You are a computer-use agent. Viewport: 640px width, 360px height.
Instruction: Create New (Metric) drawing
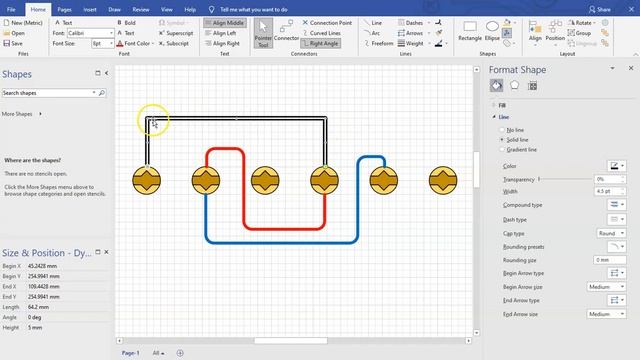click(x=23, y=23)
